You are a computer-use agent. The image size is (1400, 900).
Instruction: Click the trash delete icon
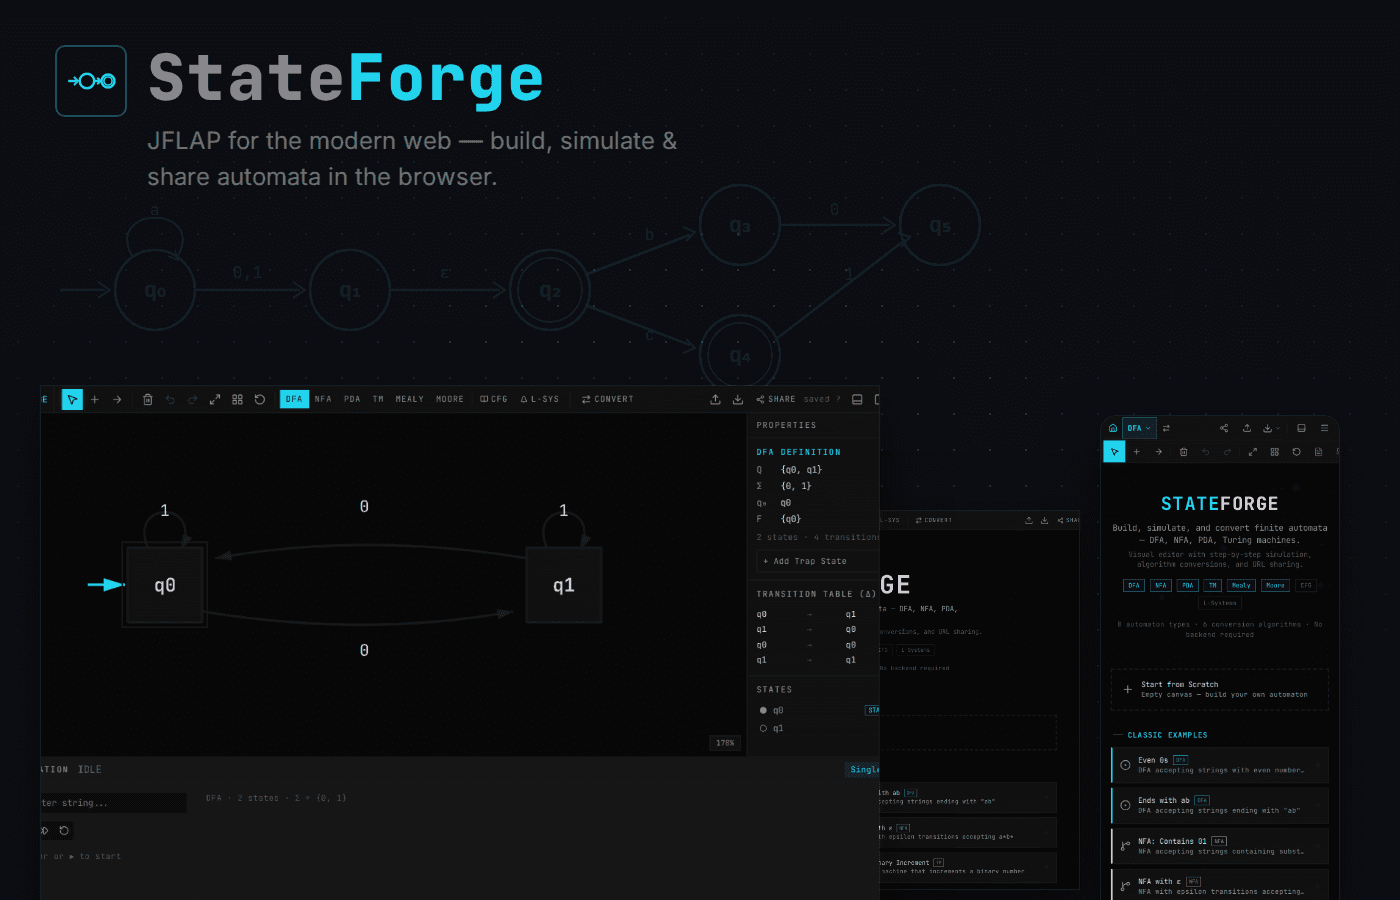[x=147, y=398]
